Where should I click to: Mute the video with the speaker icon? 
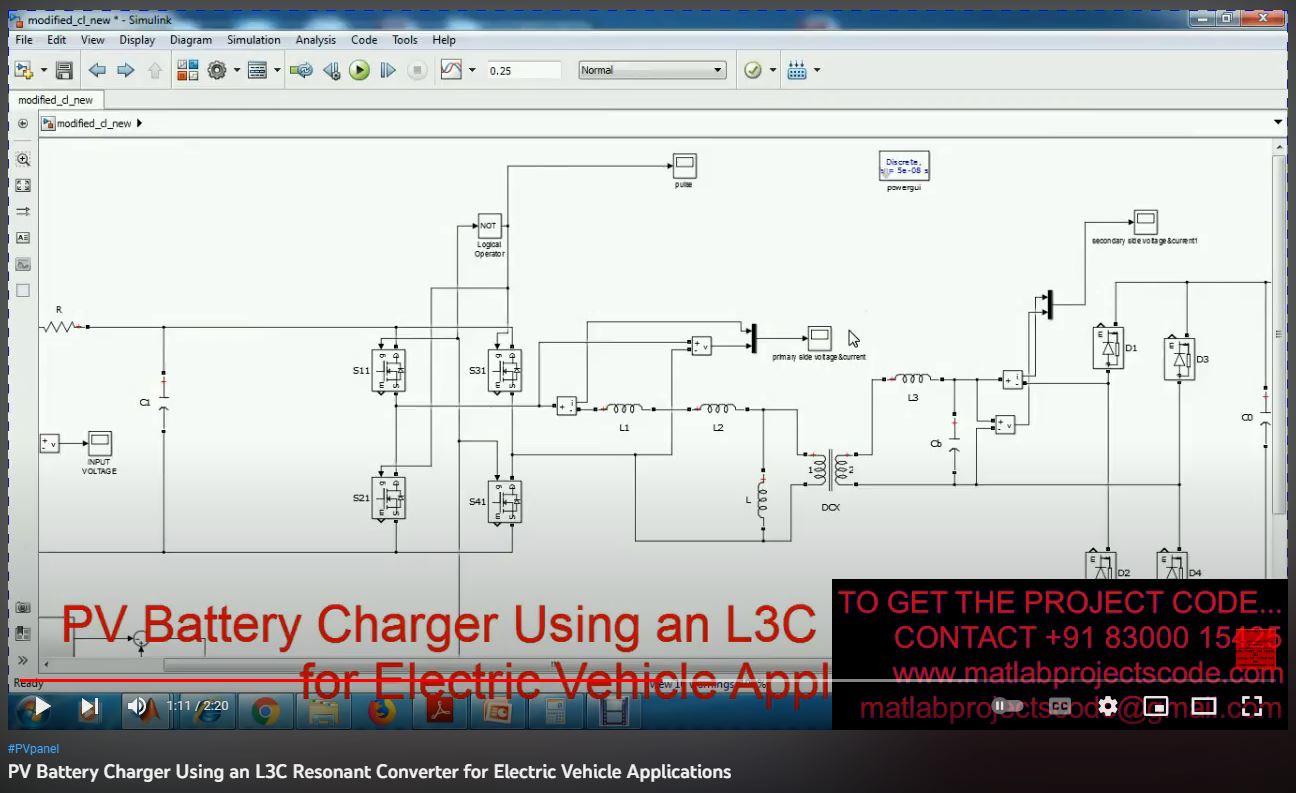[x=138, y=706]
